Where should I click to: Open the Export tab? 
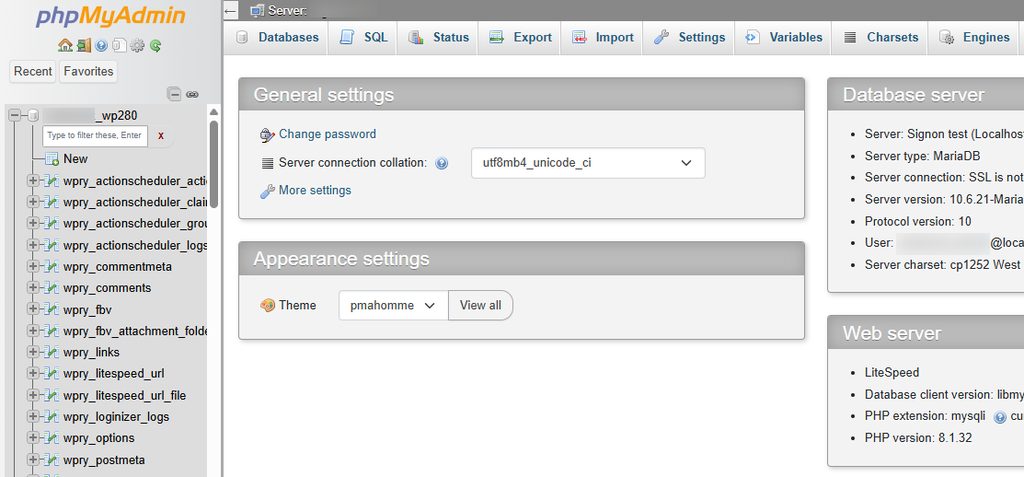pos(520,37)
